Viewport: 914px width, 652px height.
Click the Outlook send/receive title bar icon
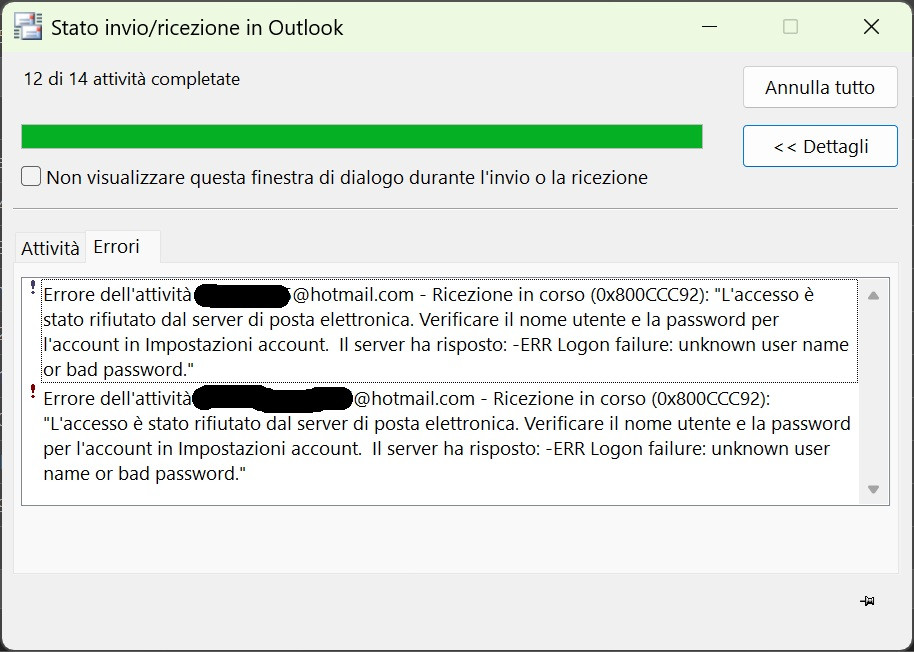28,27
